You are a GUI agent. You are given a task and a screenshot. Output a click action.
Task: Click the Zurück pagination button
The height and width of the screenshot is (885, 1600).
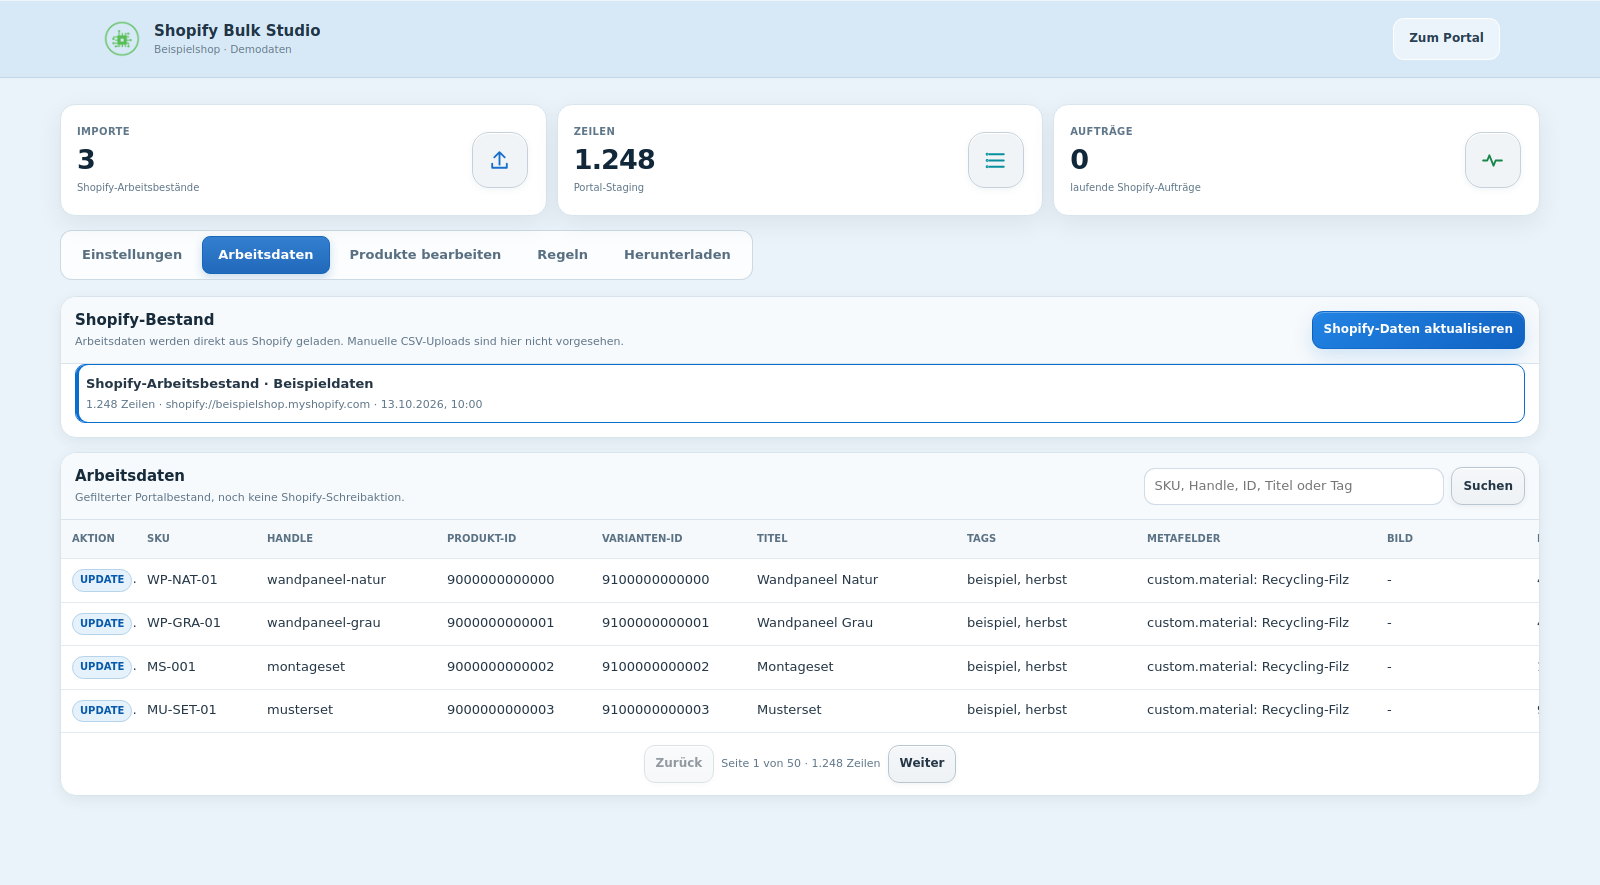click(x=679, y=763)
